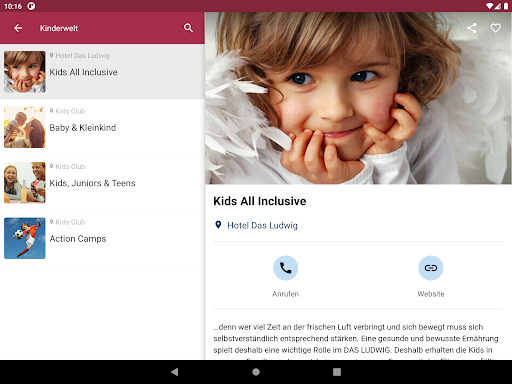The height and width of the screenshot is (384, 512).
Task: Tap the status bar clock showing 10:16
Action: click(x=13, y=6)
